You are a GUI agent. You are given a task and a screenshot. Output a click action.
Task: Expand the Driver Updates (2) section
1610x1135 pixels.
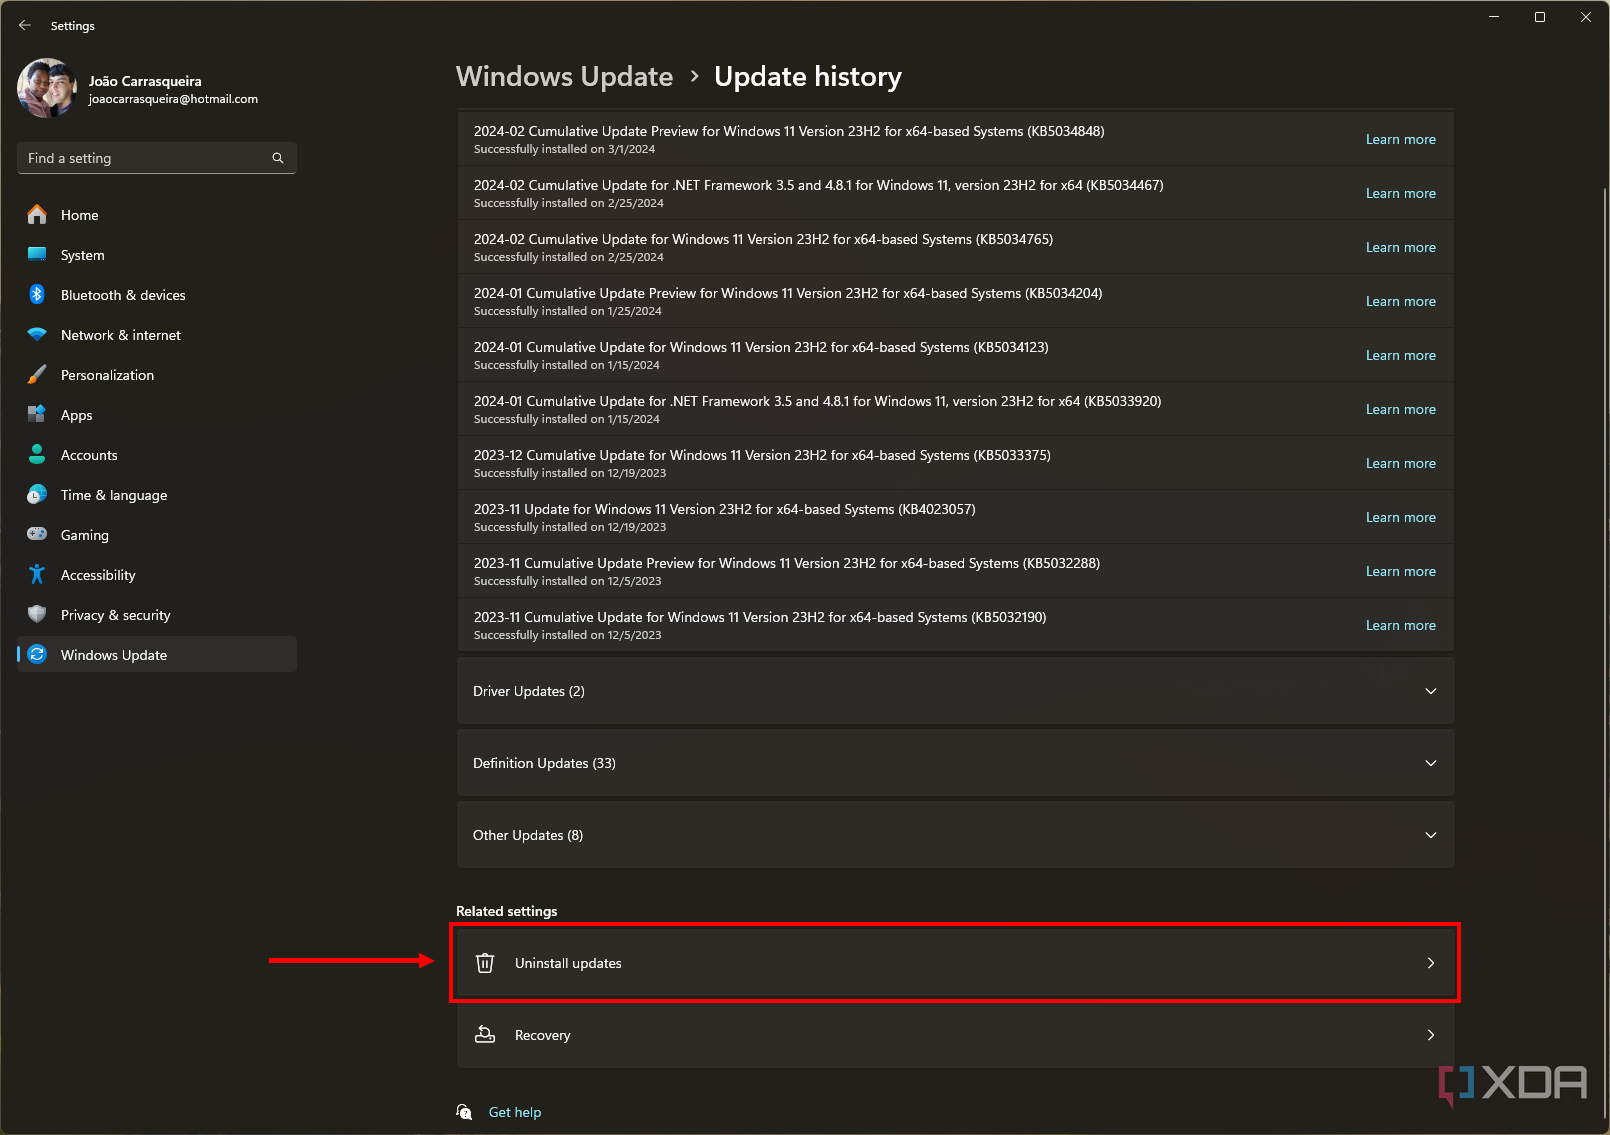click(x=955, y=691)
